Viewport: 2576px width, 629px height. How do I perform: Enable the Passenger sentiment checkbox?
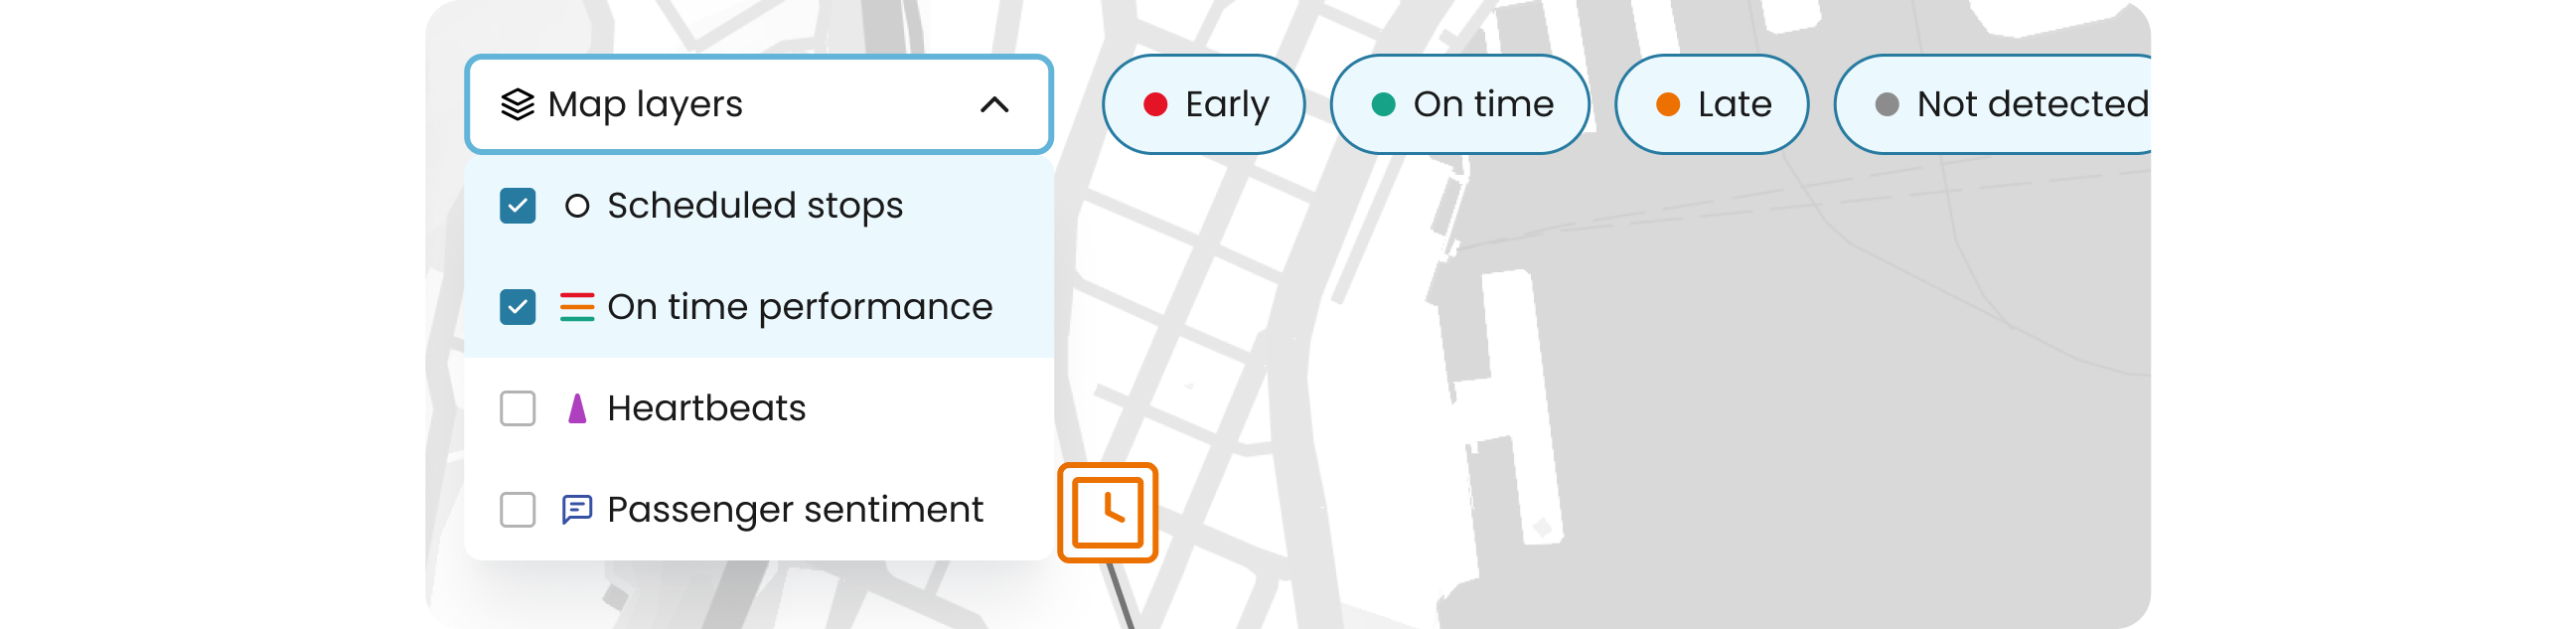518,510
